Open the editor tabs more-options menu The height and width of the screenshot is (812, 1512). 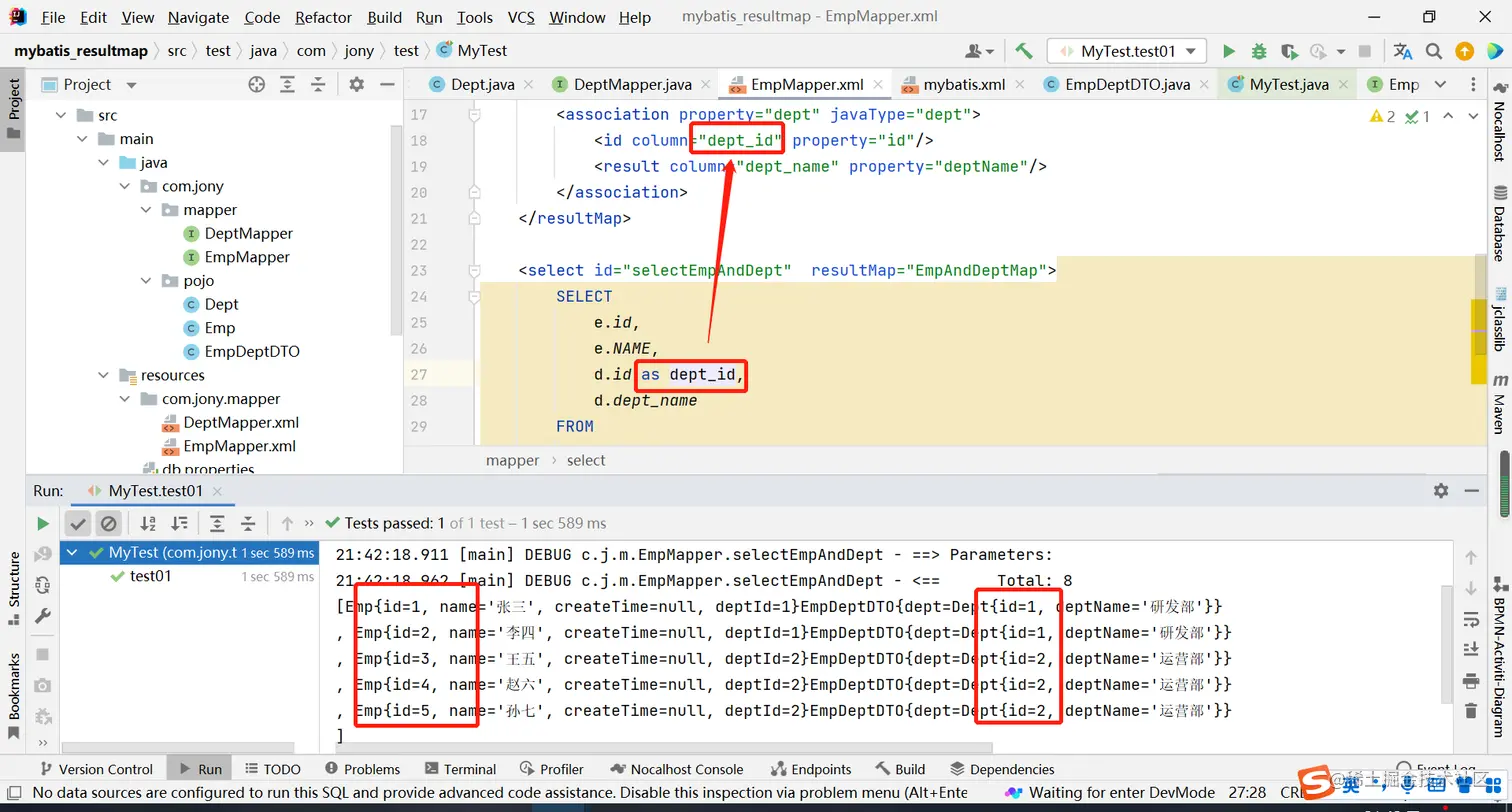pyautogui.click(x=1475, y=85)
